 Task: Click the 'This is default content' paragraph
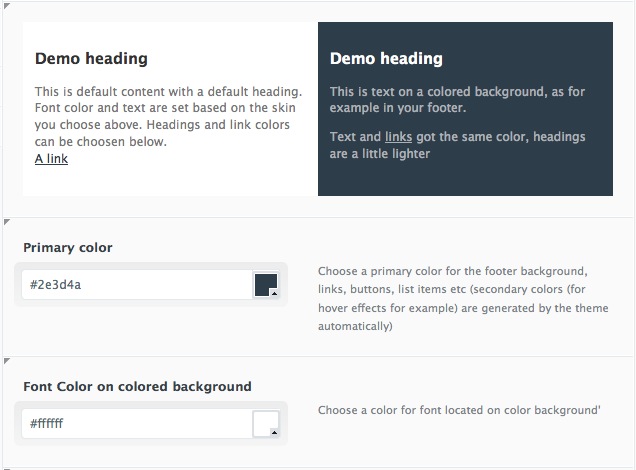[168, 116]
